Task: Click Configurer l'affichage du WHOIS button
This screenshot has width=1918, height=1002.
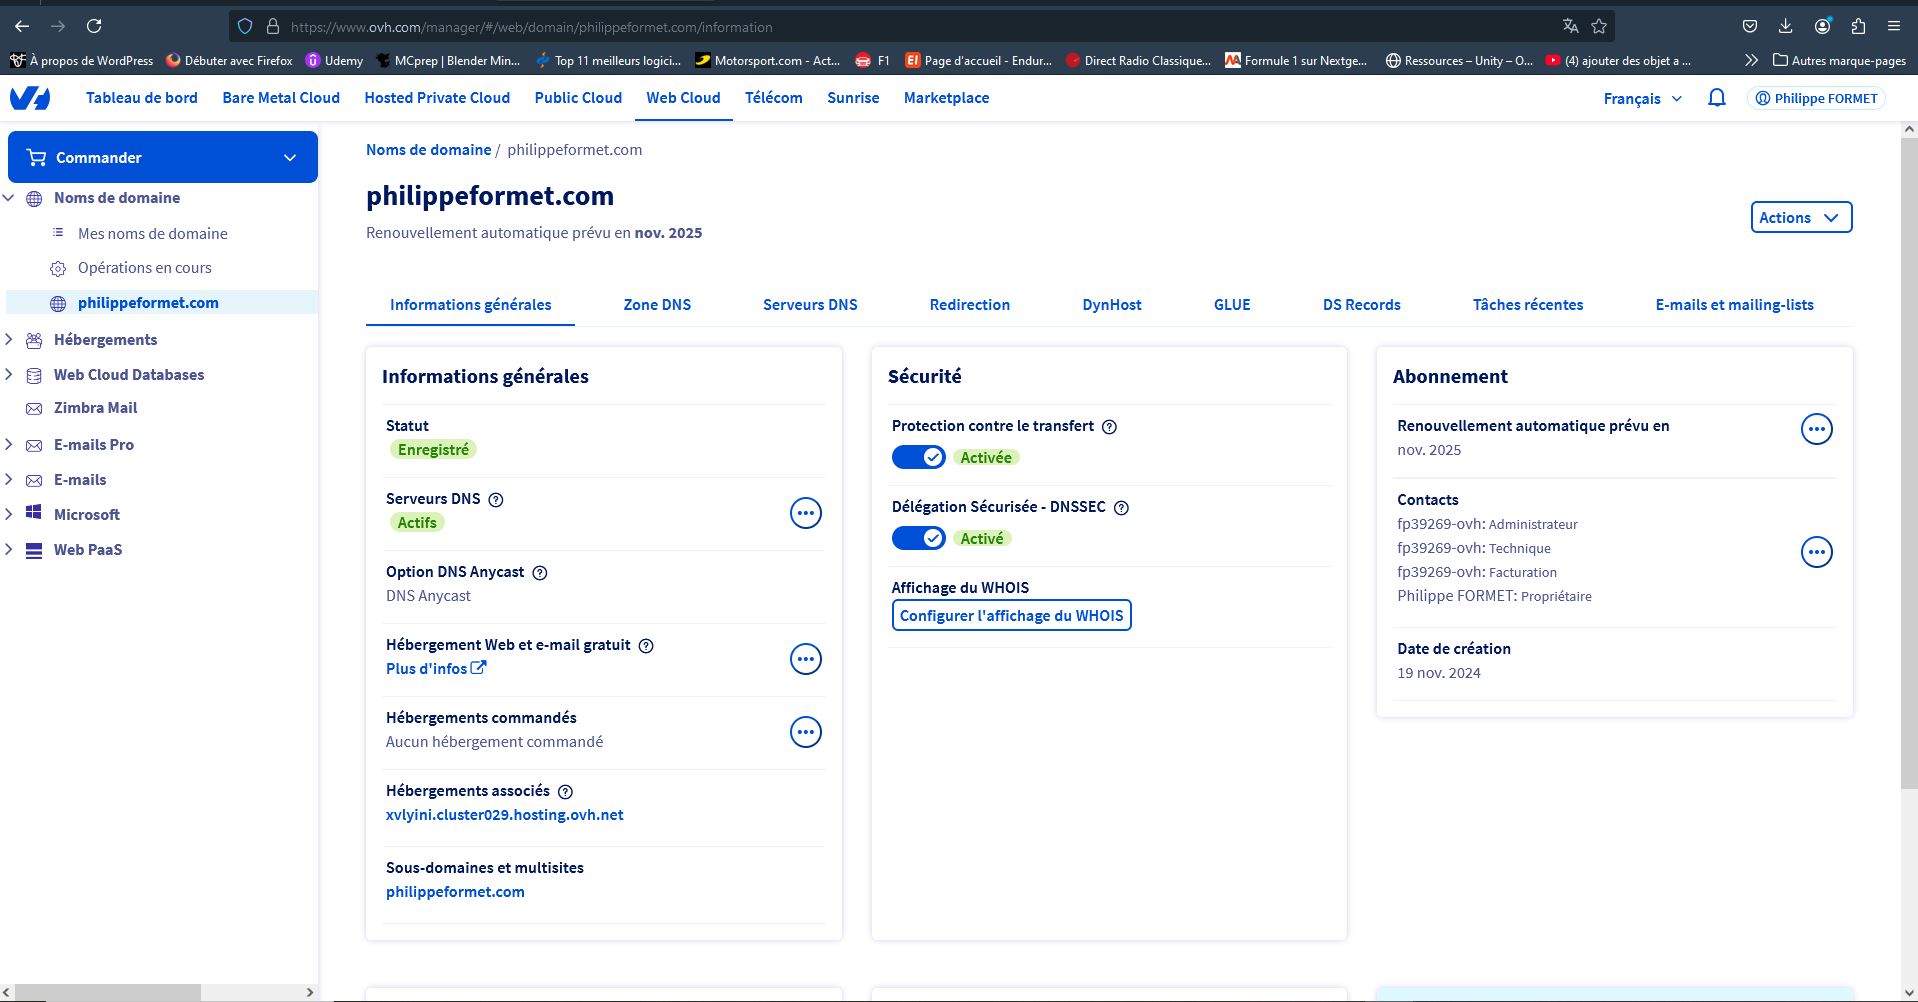Action: (1011, 616)
